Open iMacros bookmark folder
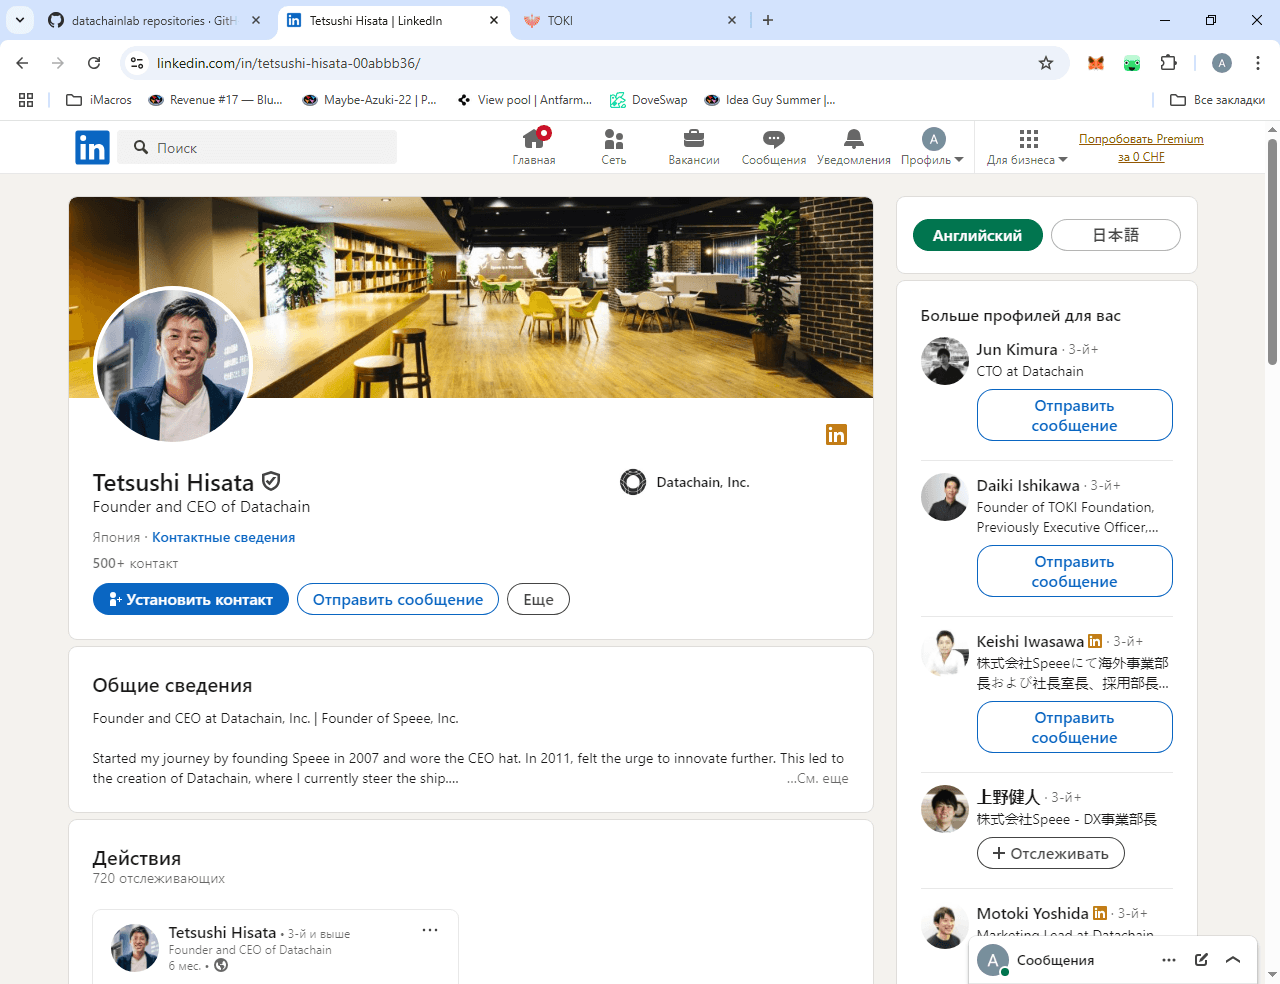1280x984 pixels. pos(99,100)
